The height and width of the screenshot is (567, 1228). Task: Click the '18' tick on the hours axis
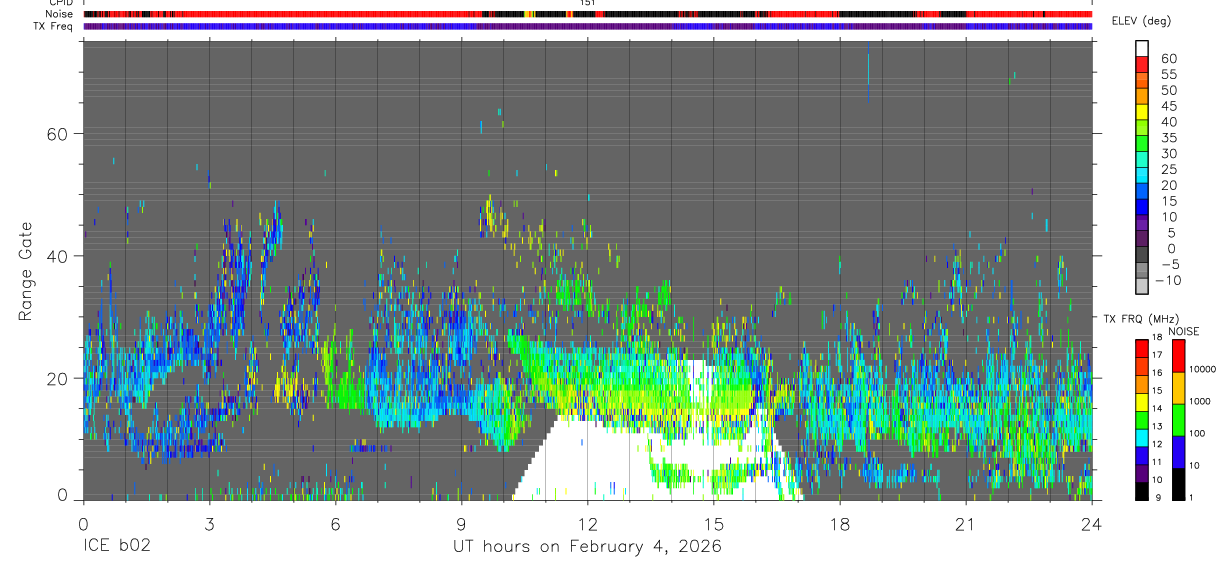click(840, 523)
